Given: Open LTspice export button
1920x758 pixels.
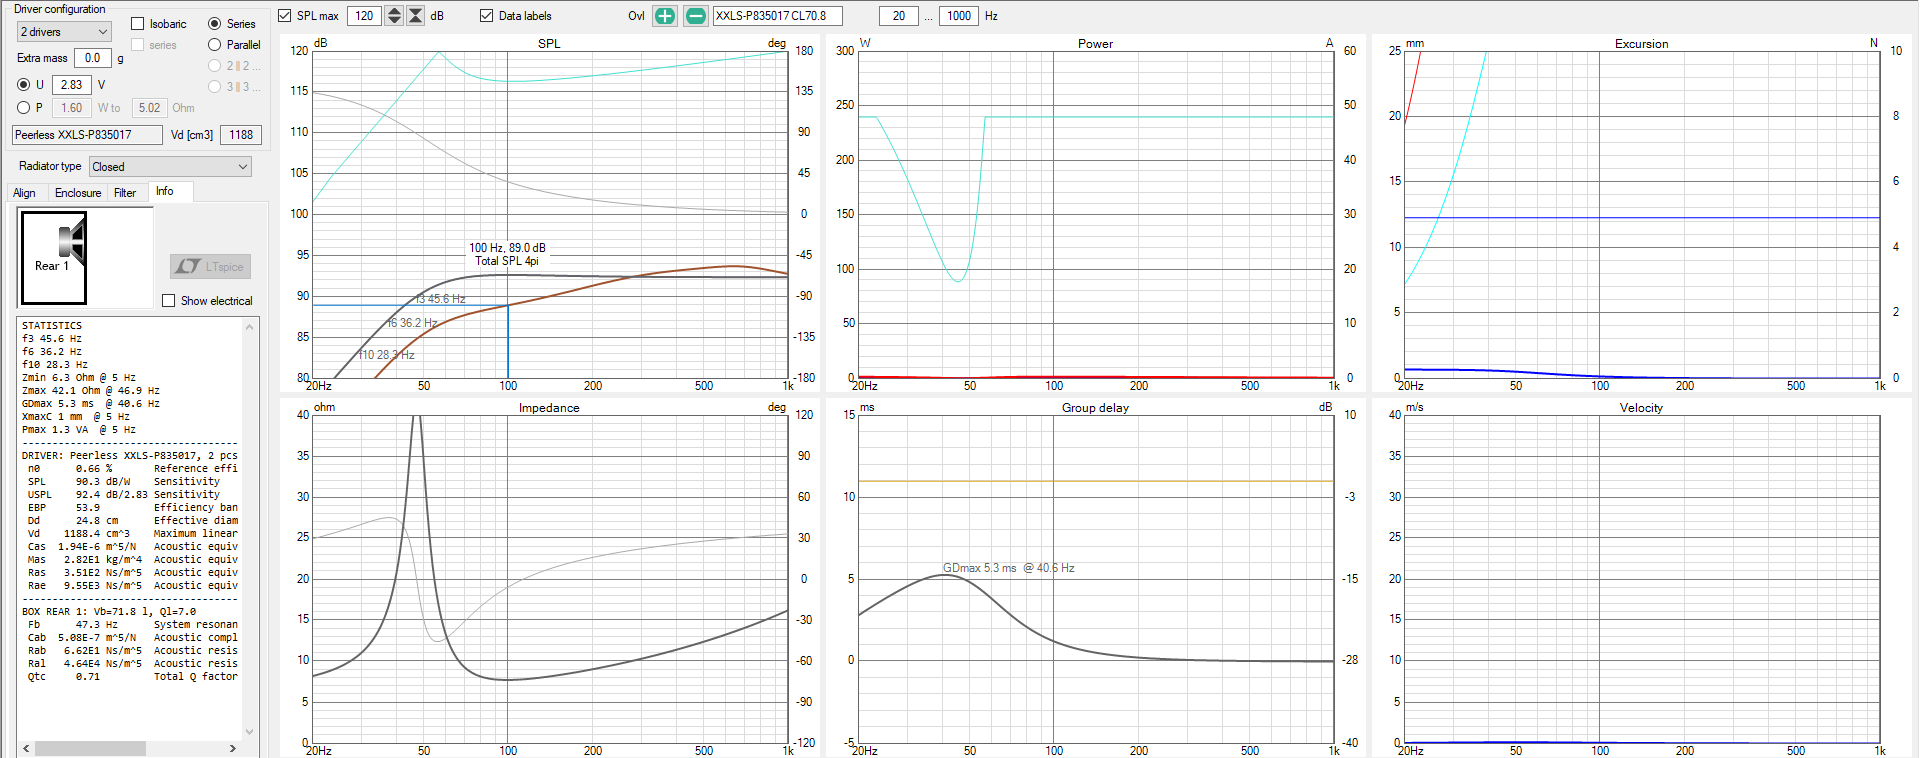Looking at the screenshot, I should [x=210, y=266].
